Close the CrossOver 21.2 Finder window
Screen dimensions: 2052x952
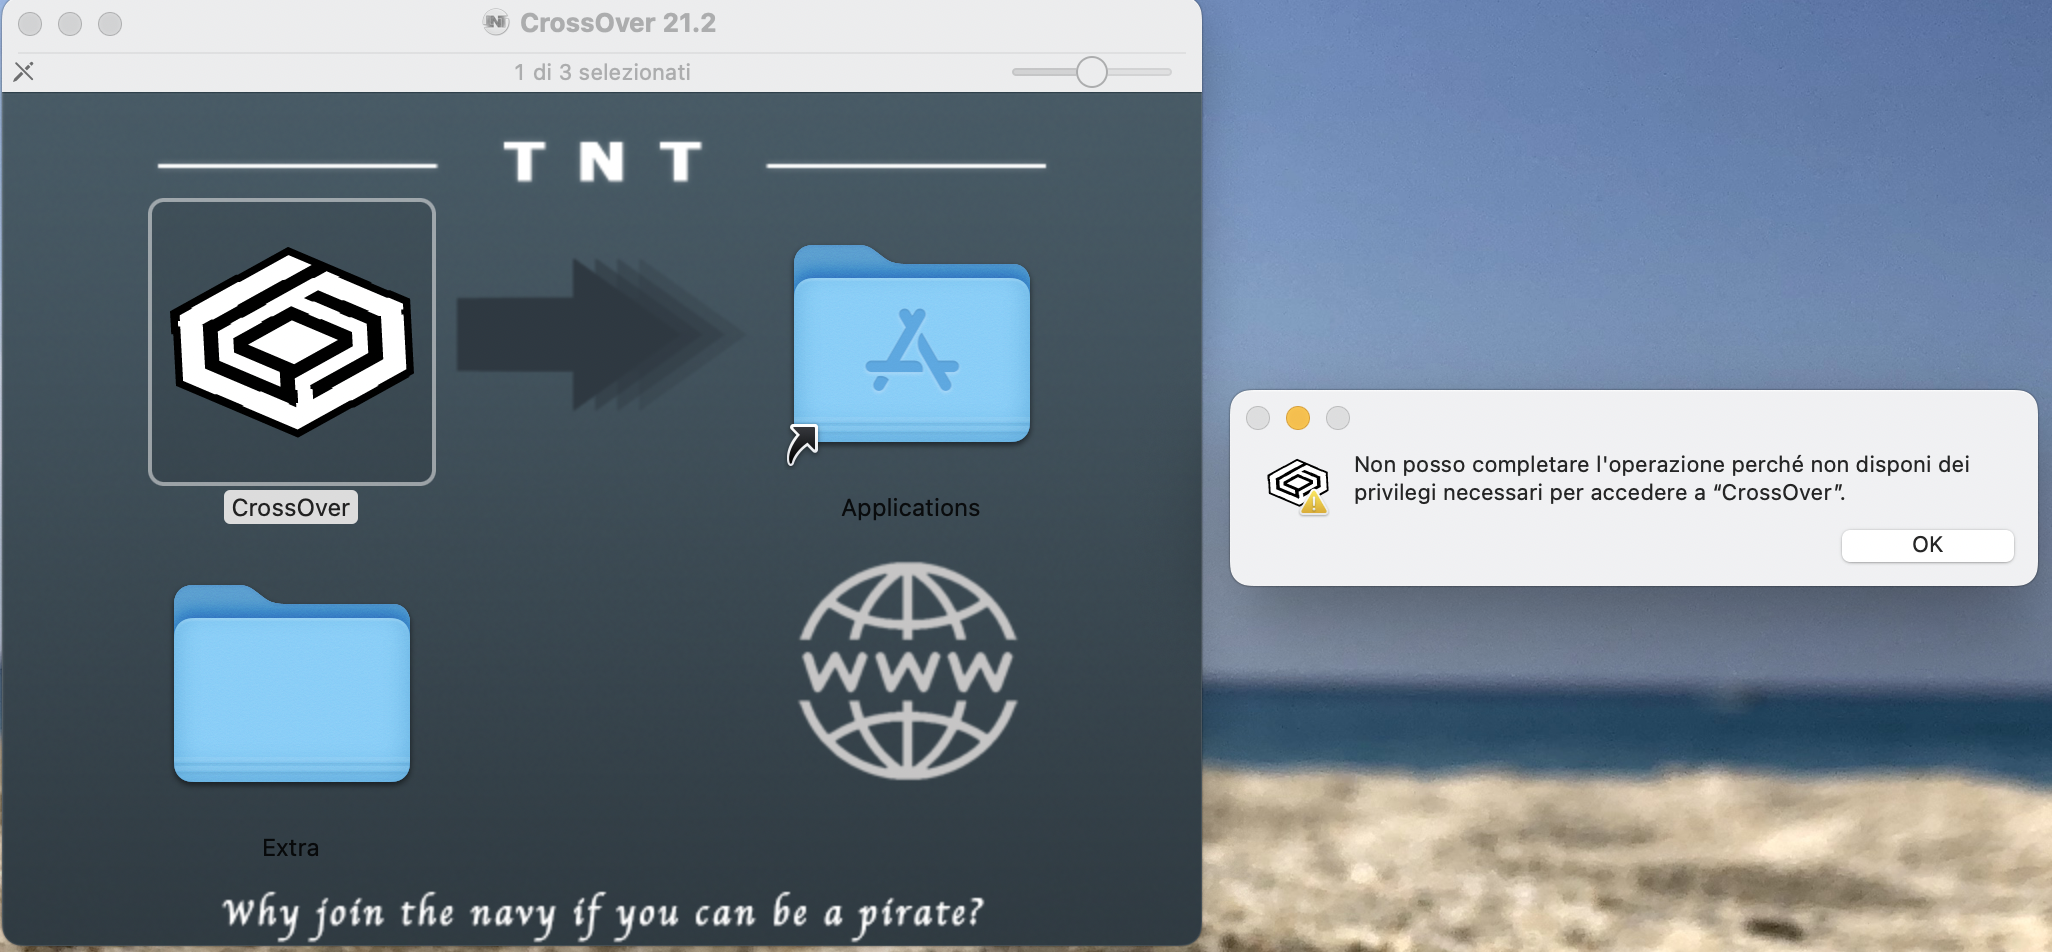[30, 23]
